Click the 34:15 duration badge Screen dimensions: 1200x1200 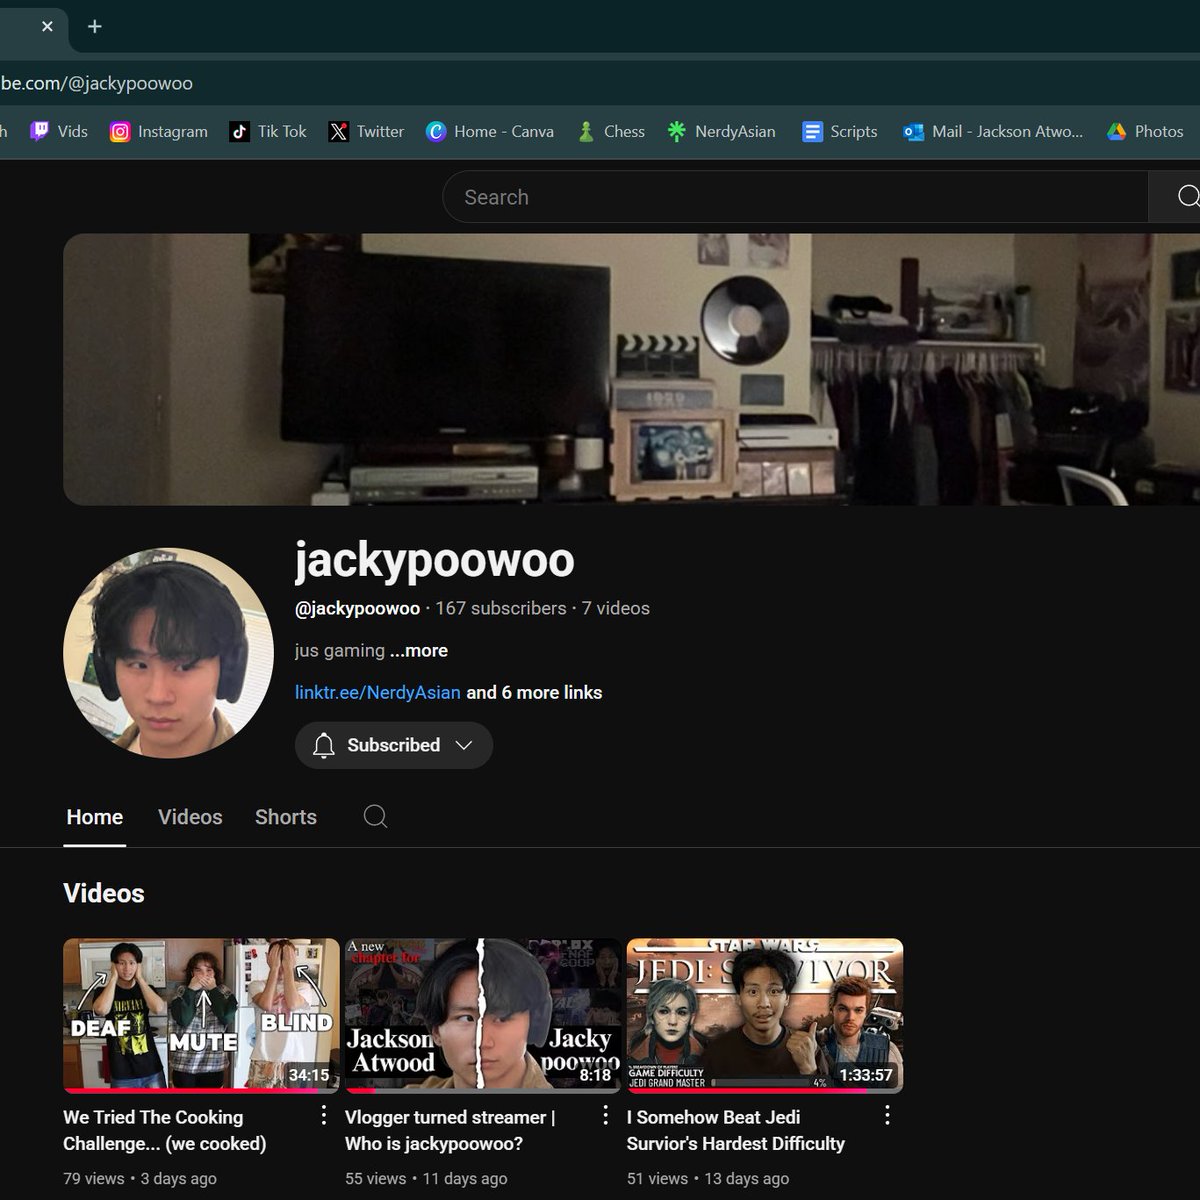click(309, 1075)
